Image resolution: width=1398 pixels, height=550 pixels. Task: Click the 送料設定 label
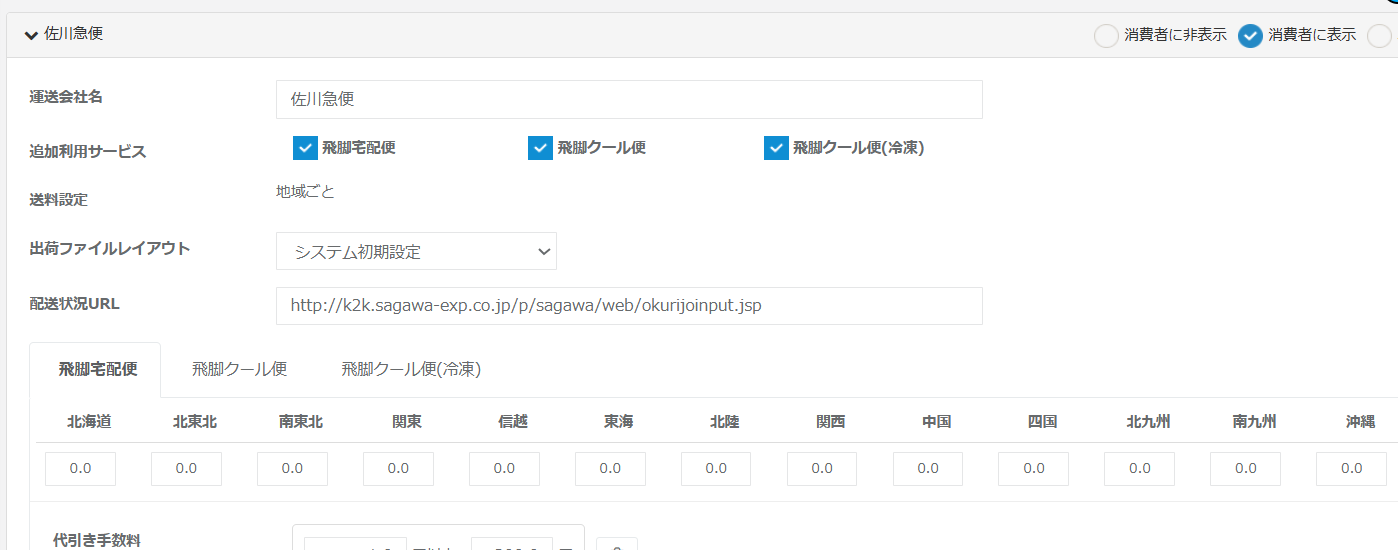(x=59, y=200)
